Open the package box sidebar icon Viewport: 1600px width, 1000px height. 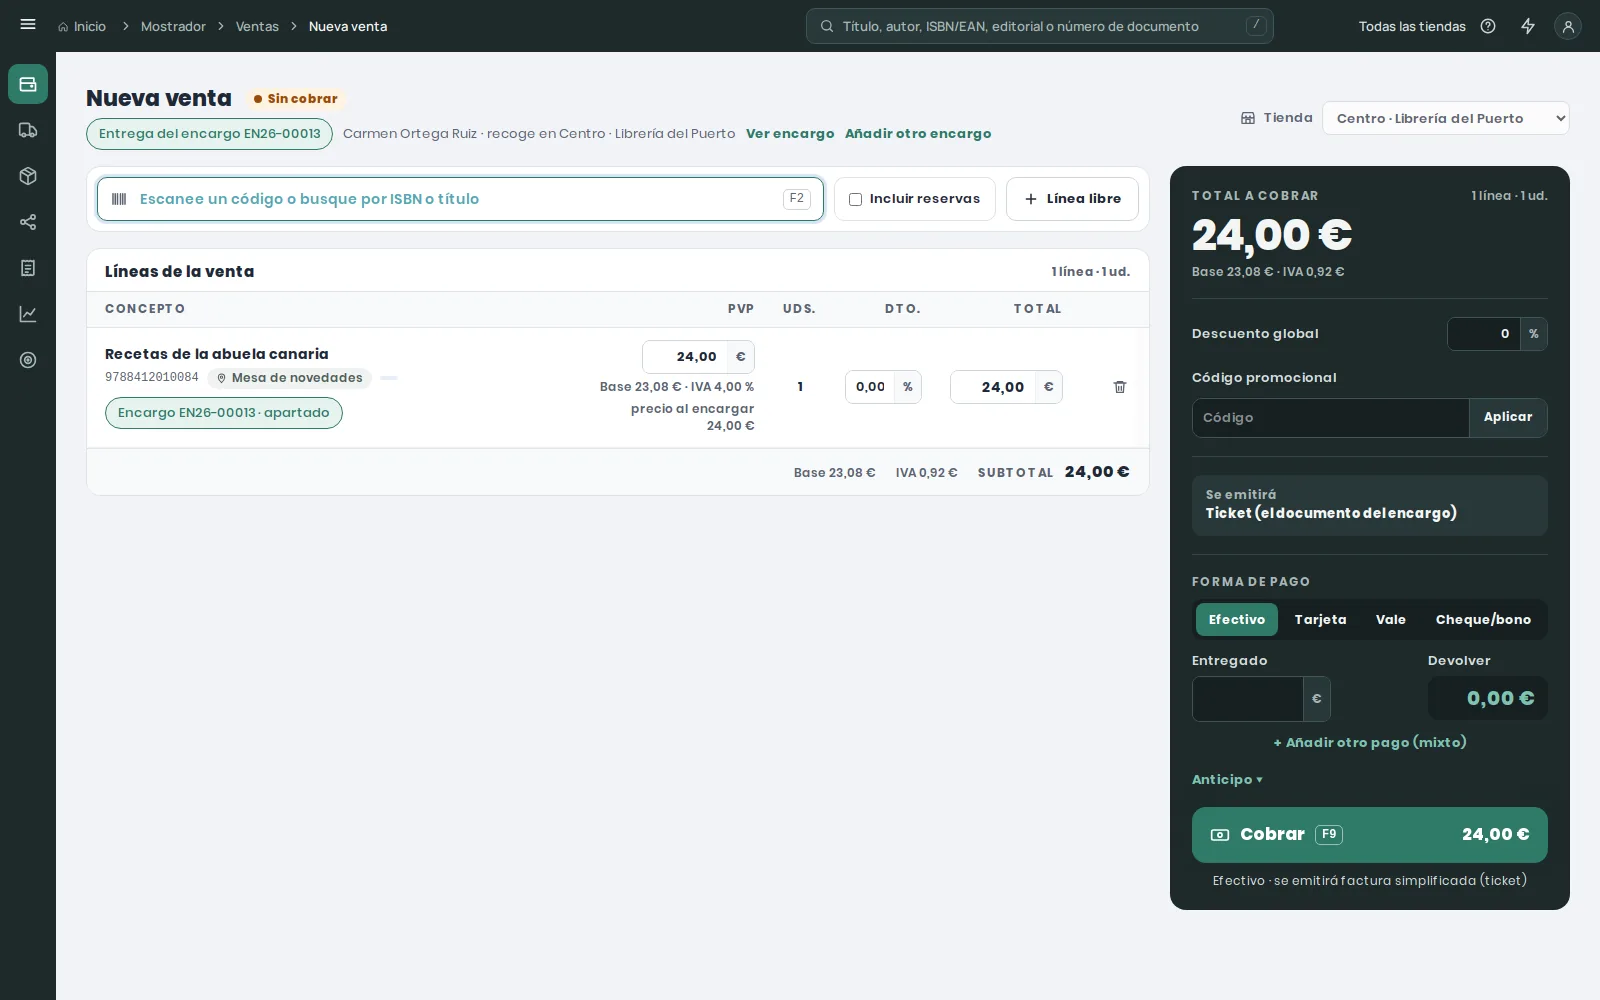(28, 176)
